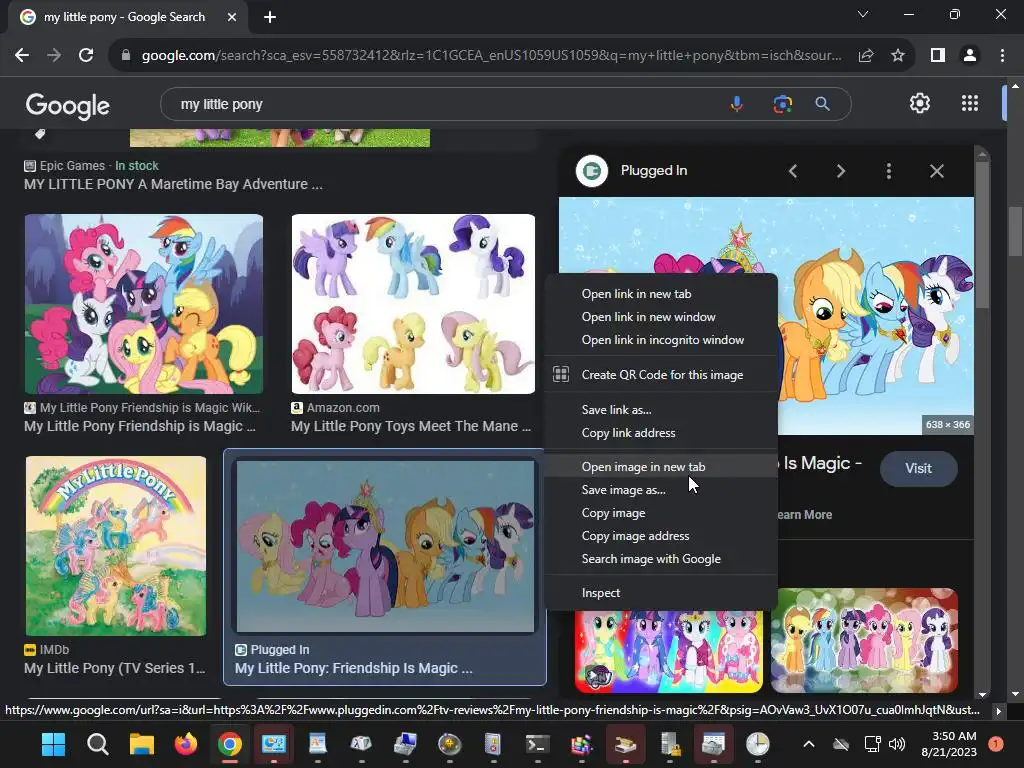Image resolution: width=1024 pixels, height=768 pixels.
Task: Open the Google apps grid
Action: pos(970,103)
